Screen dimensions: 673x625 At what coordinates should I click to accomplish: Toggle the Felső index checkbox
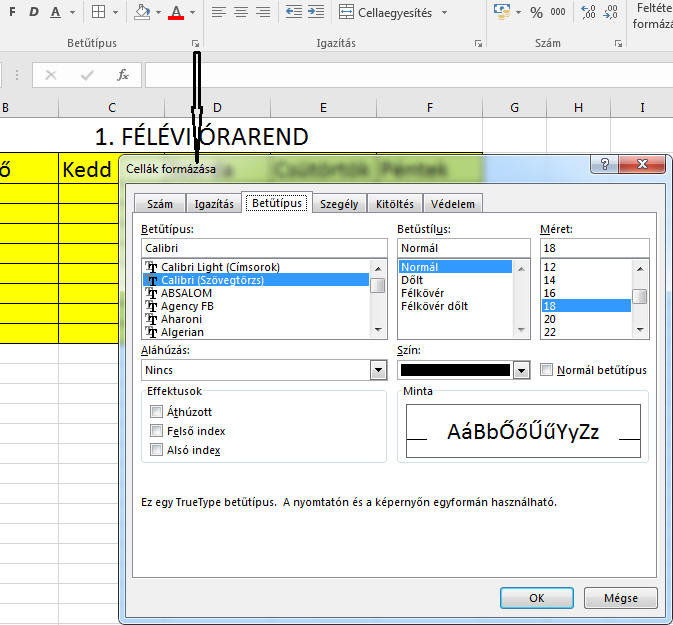pos(156,431)
